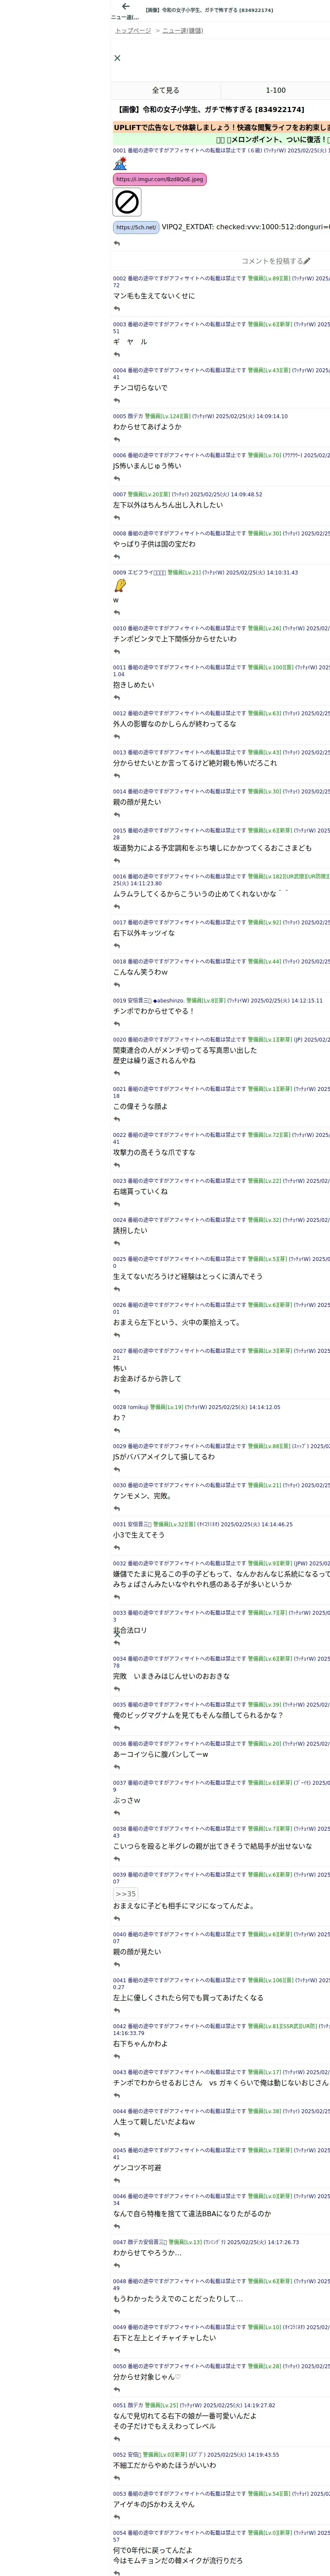Reply to post 0028 by lomikuji
Screen dimensions: 330x2576
tap(117, 1431)
